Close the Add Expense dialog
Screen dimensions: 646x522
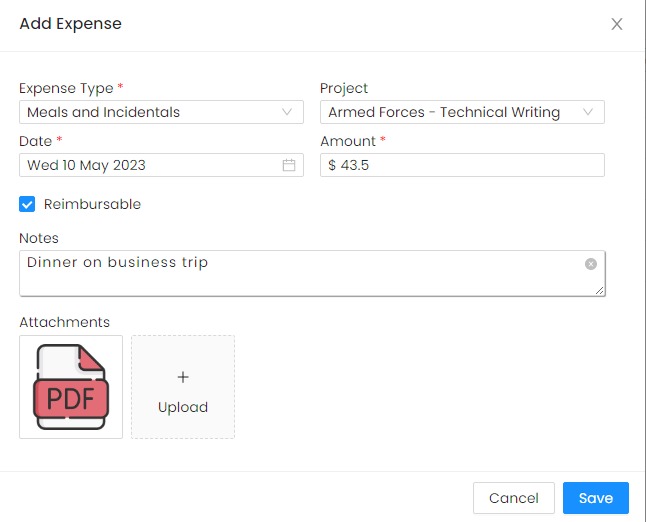click(x=617, y=24)
